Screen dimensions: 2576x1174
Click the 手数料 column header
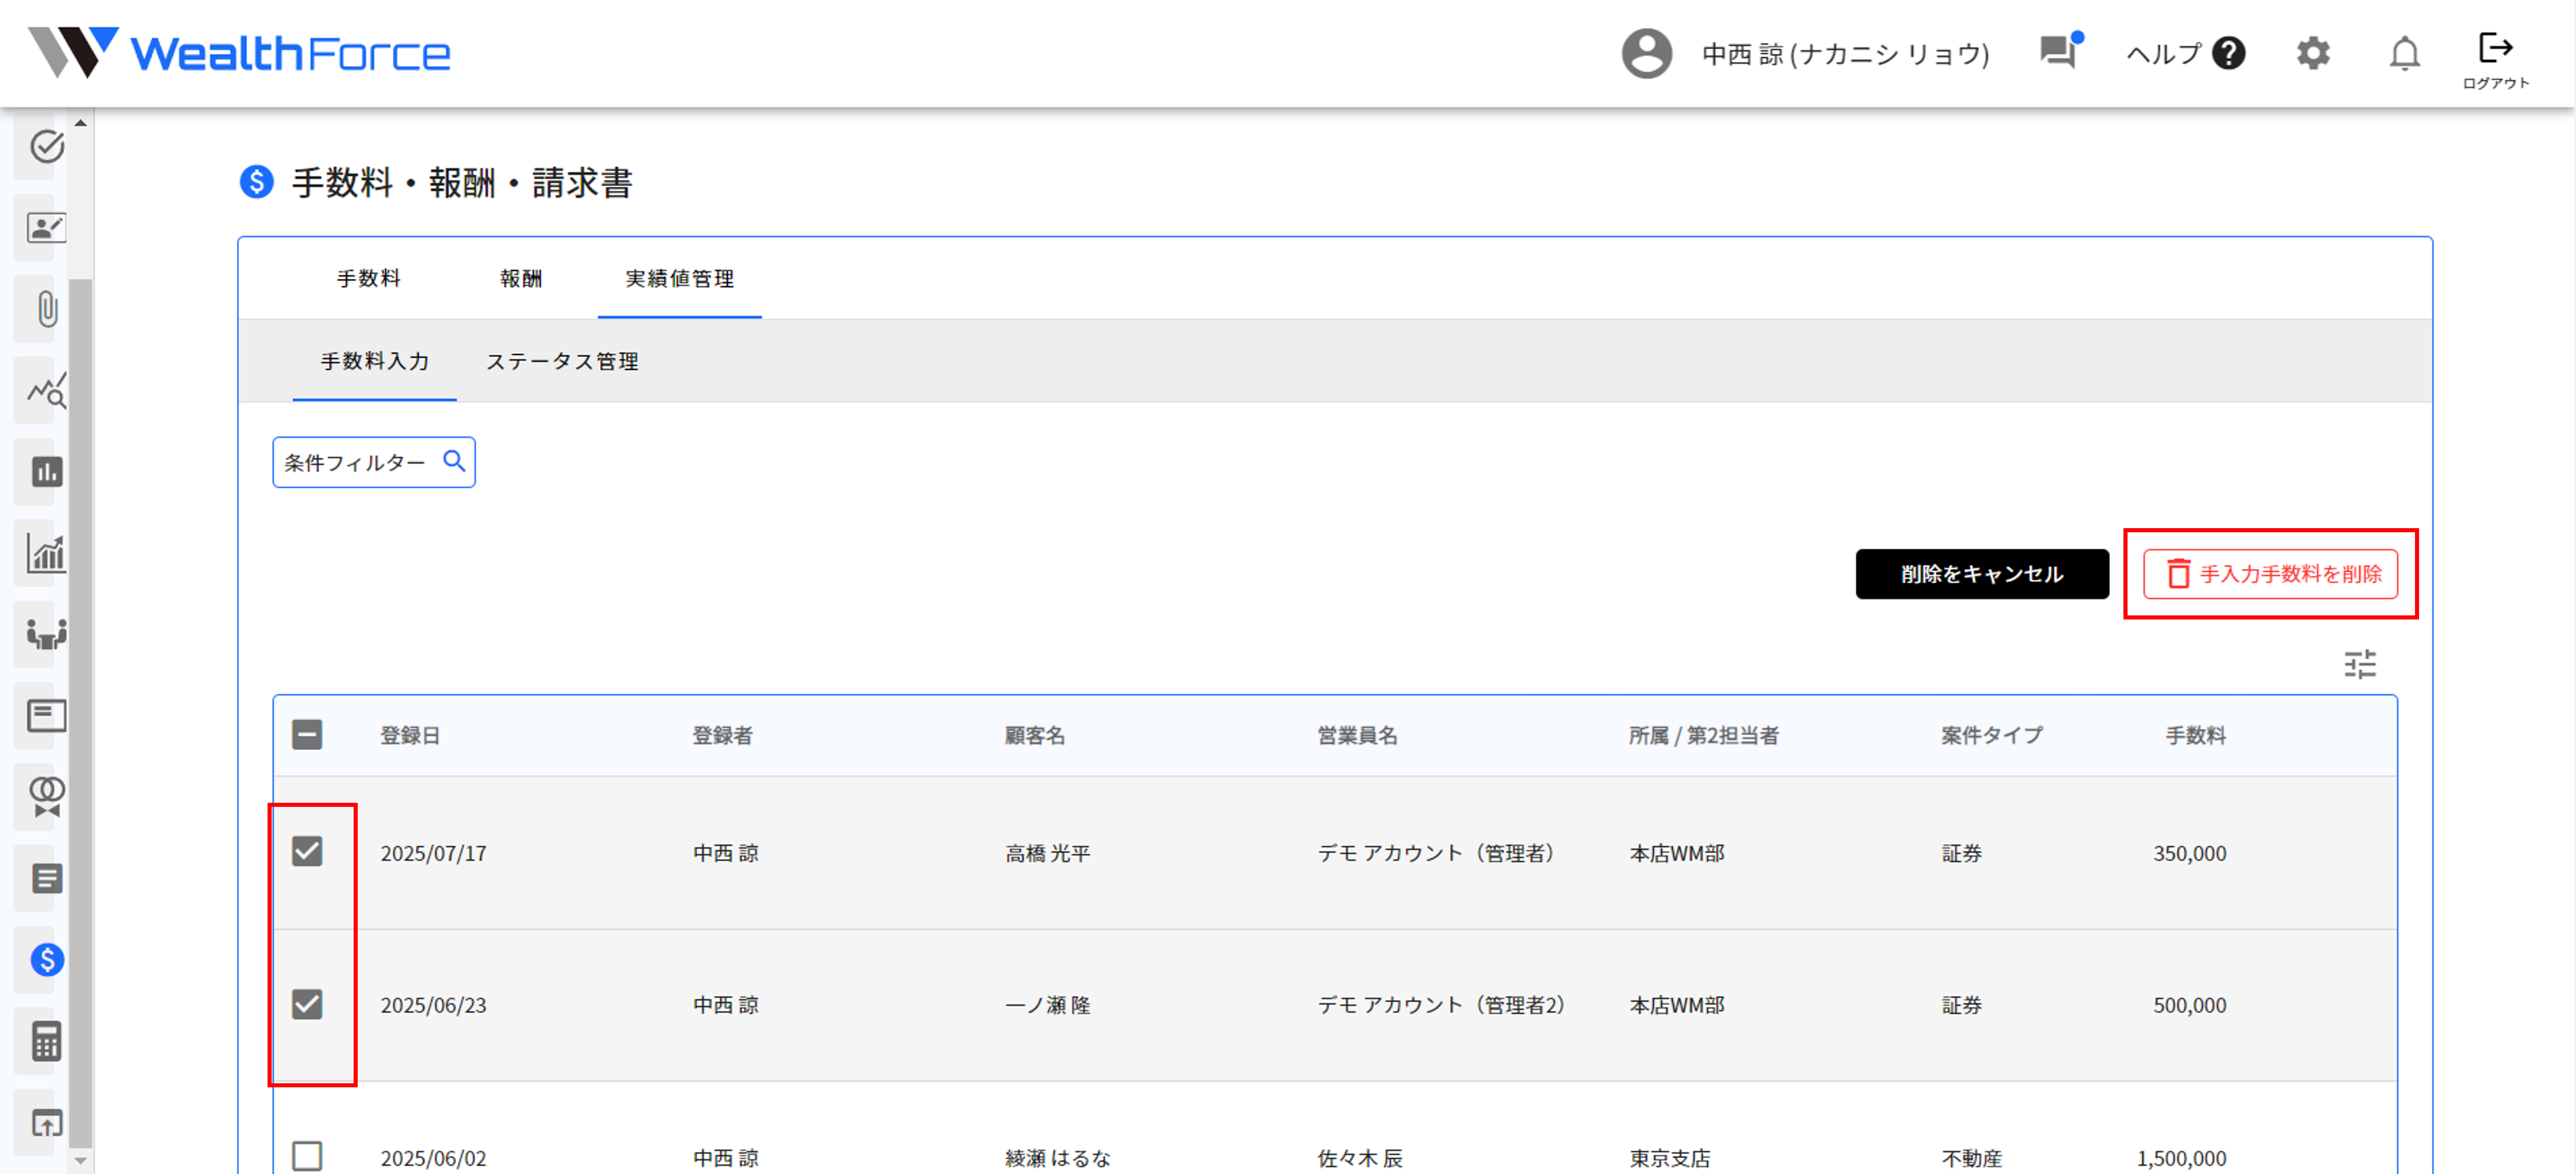pos(2196,735)
